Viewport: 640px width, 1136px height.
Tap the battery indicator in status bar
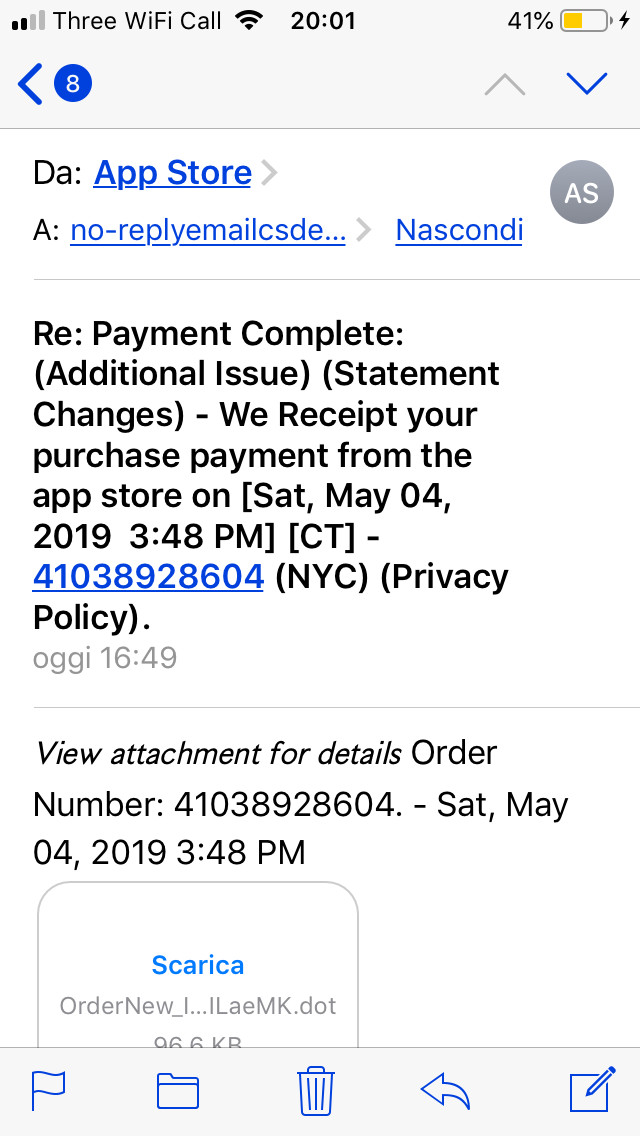point(584,21)
